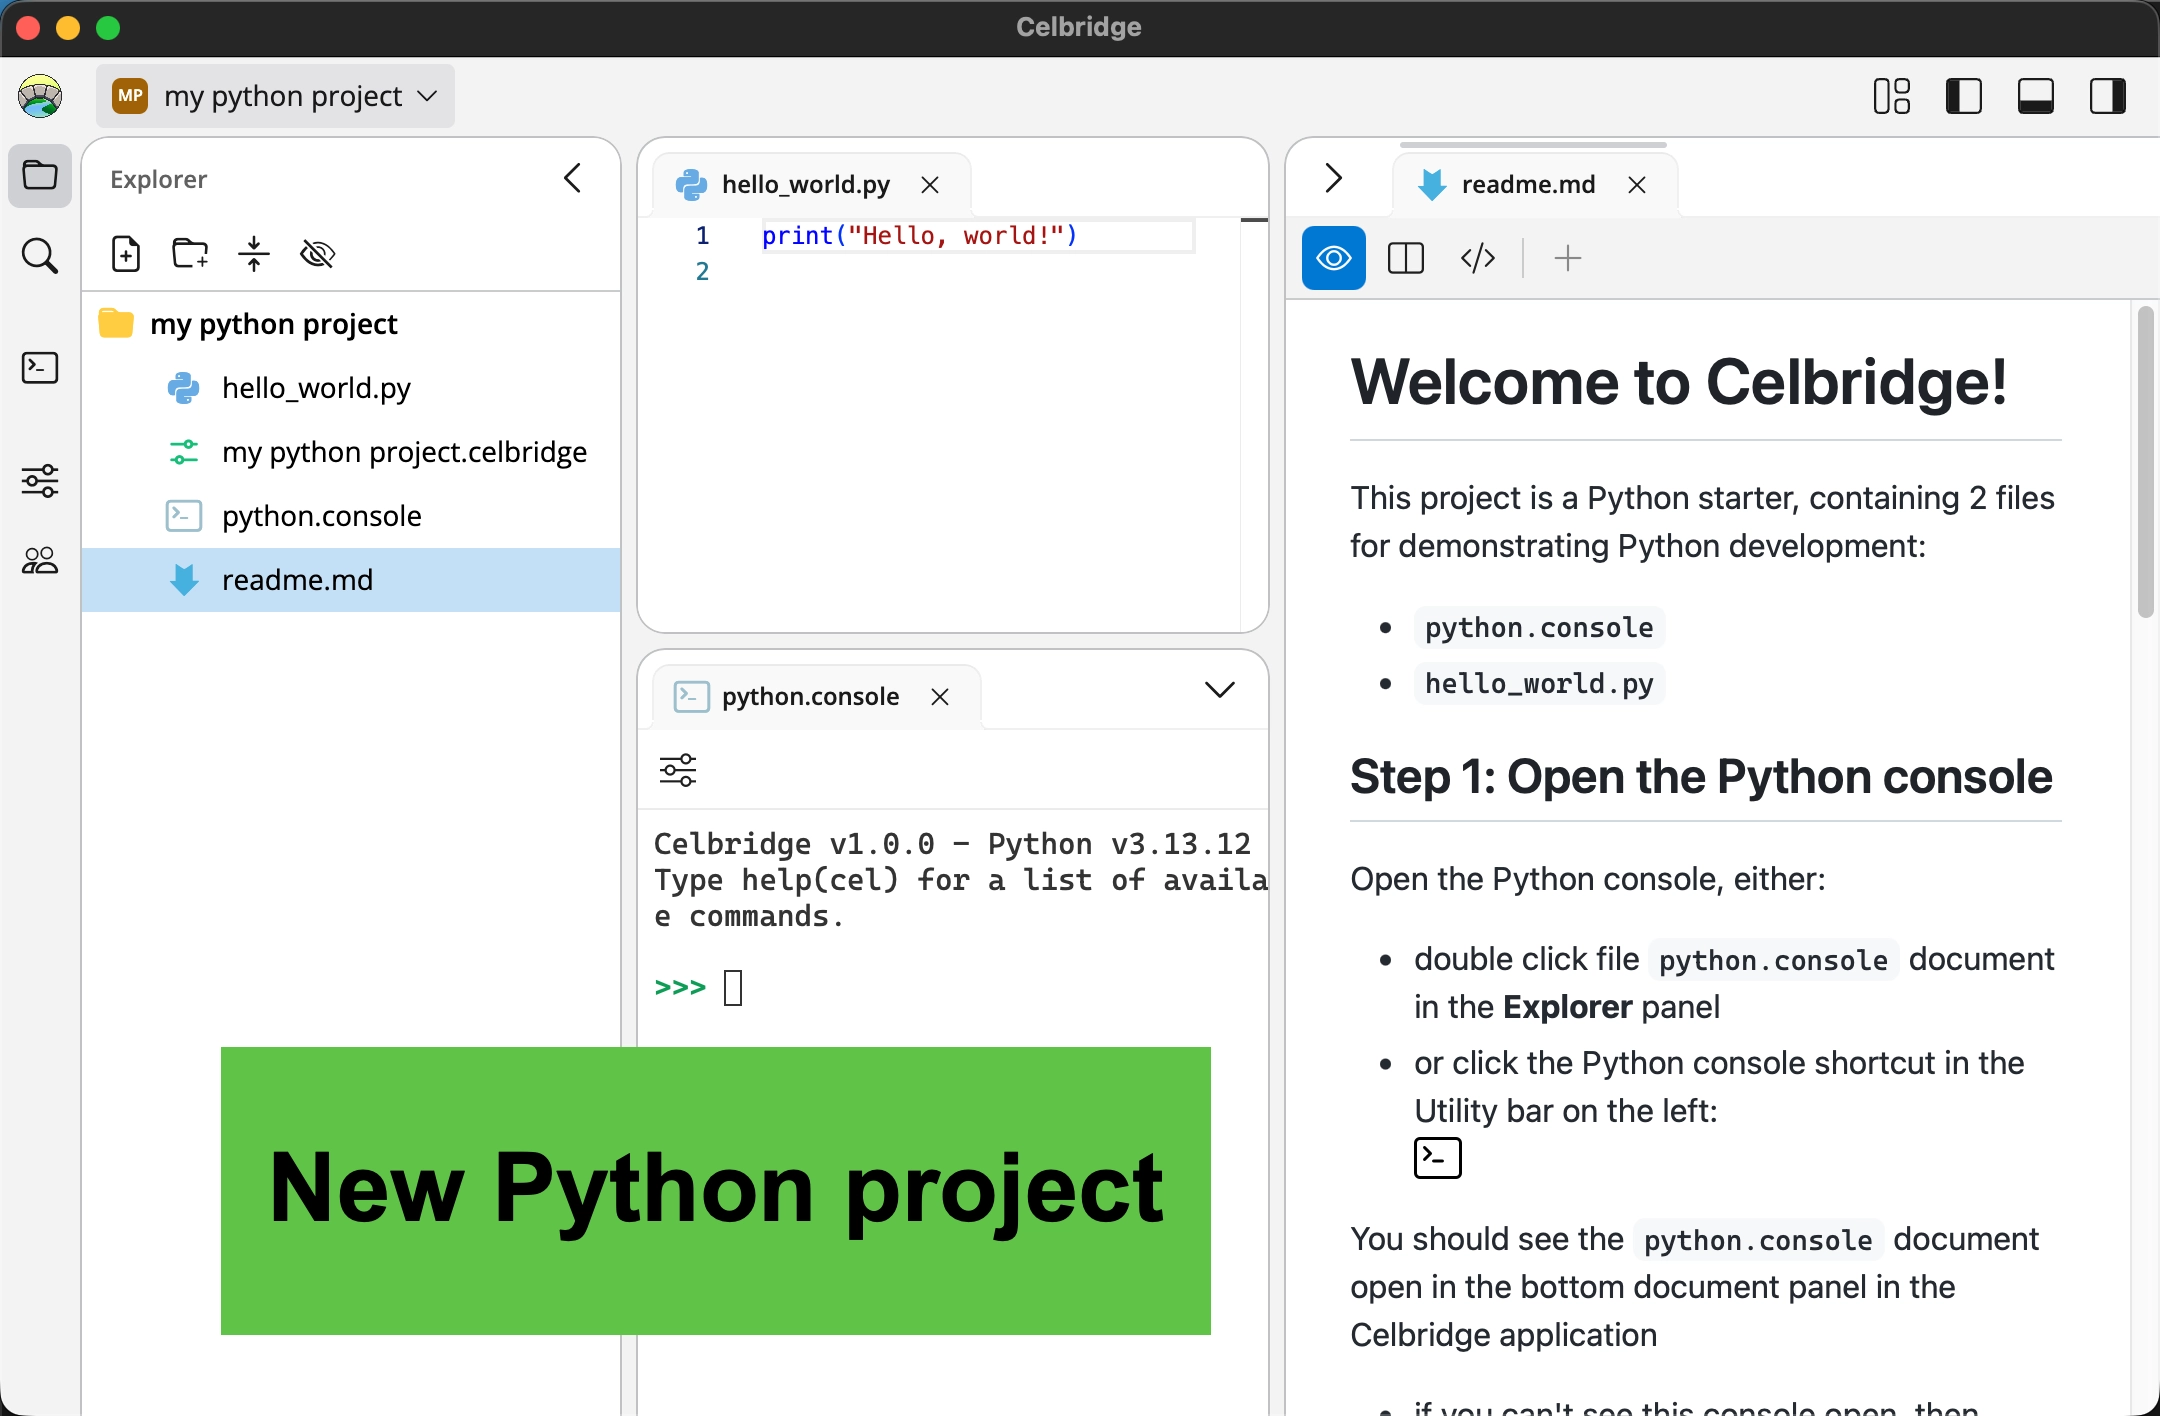
Task: Click the print line in the code editor
Action: click(920, 236)
